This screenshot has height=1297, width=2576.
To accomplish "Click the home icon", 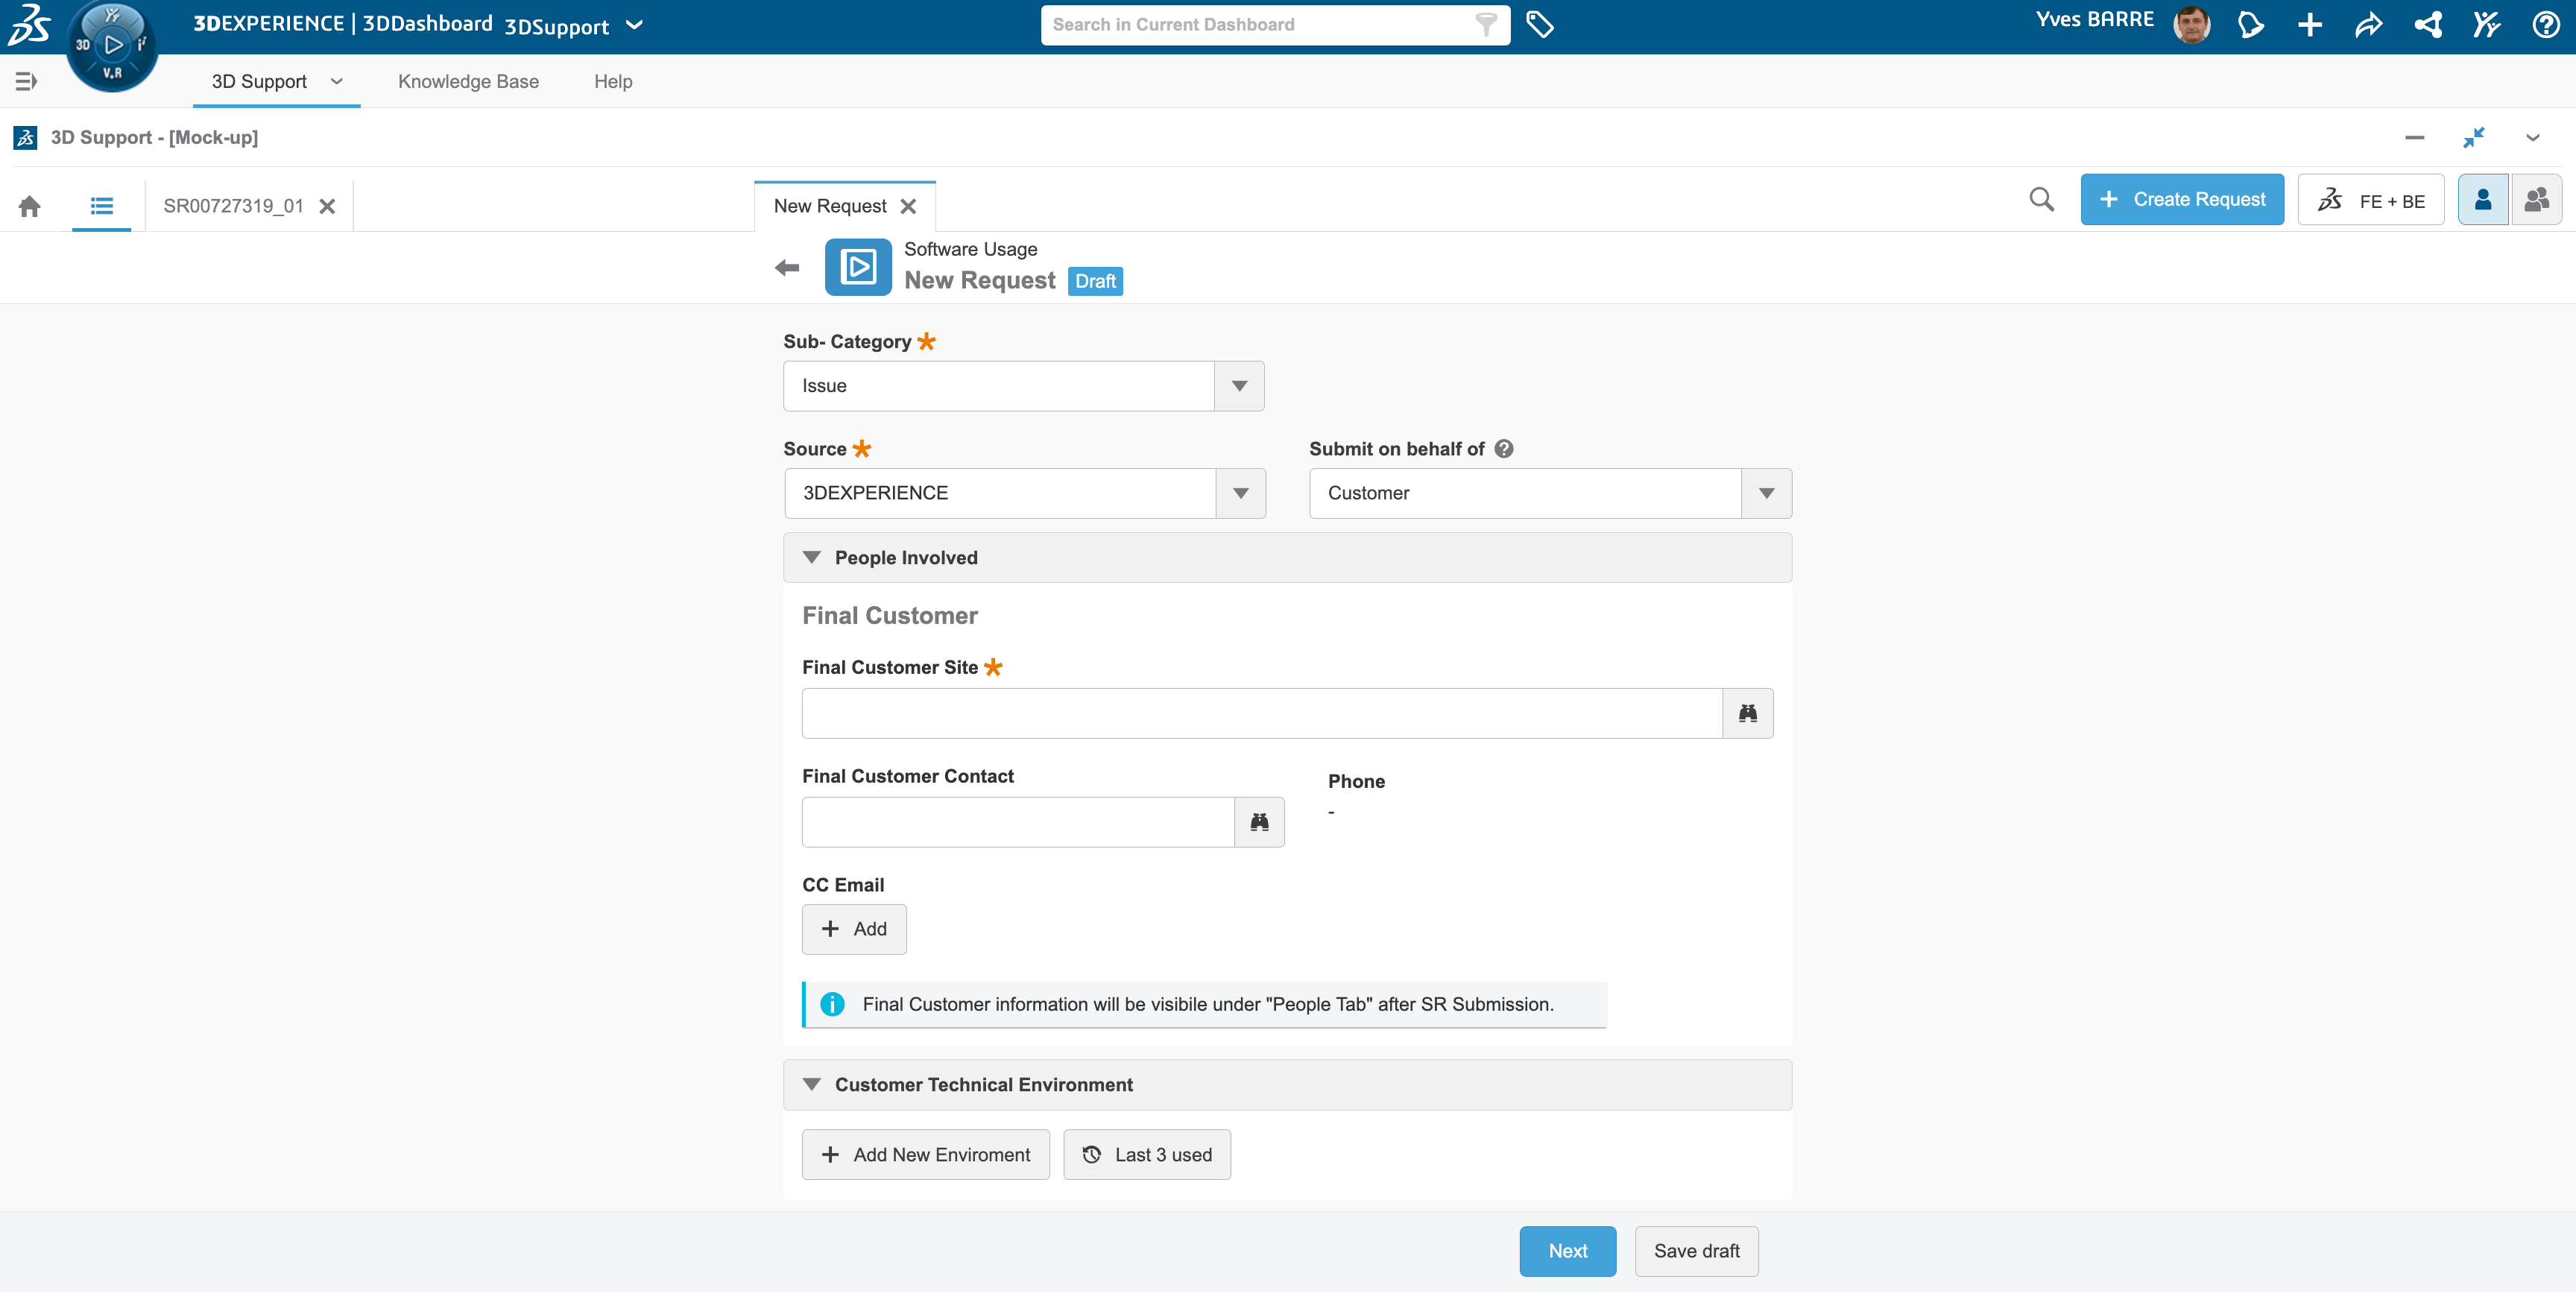I will click(30, 206).
